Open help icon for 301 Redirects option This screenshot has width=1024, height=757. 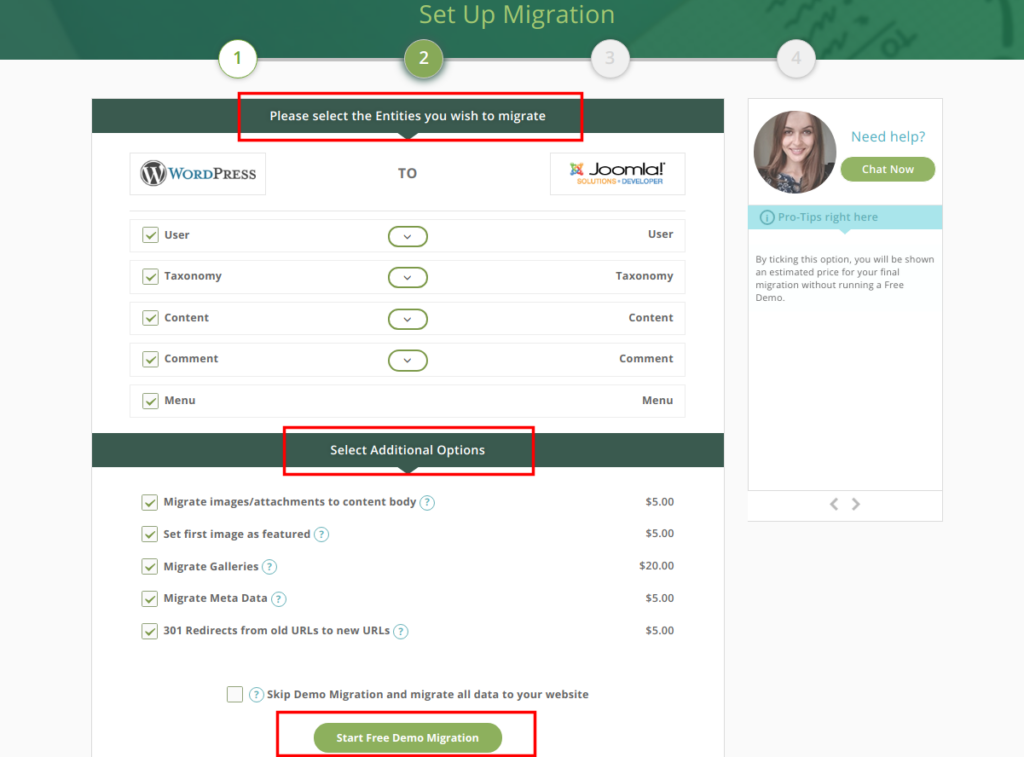pyautogui.click(x=401, y=631)
